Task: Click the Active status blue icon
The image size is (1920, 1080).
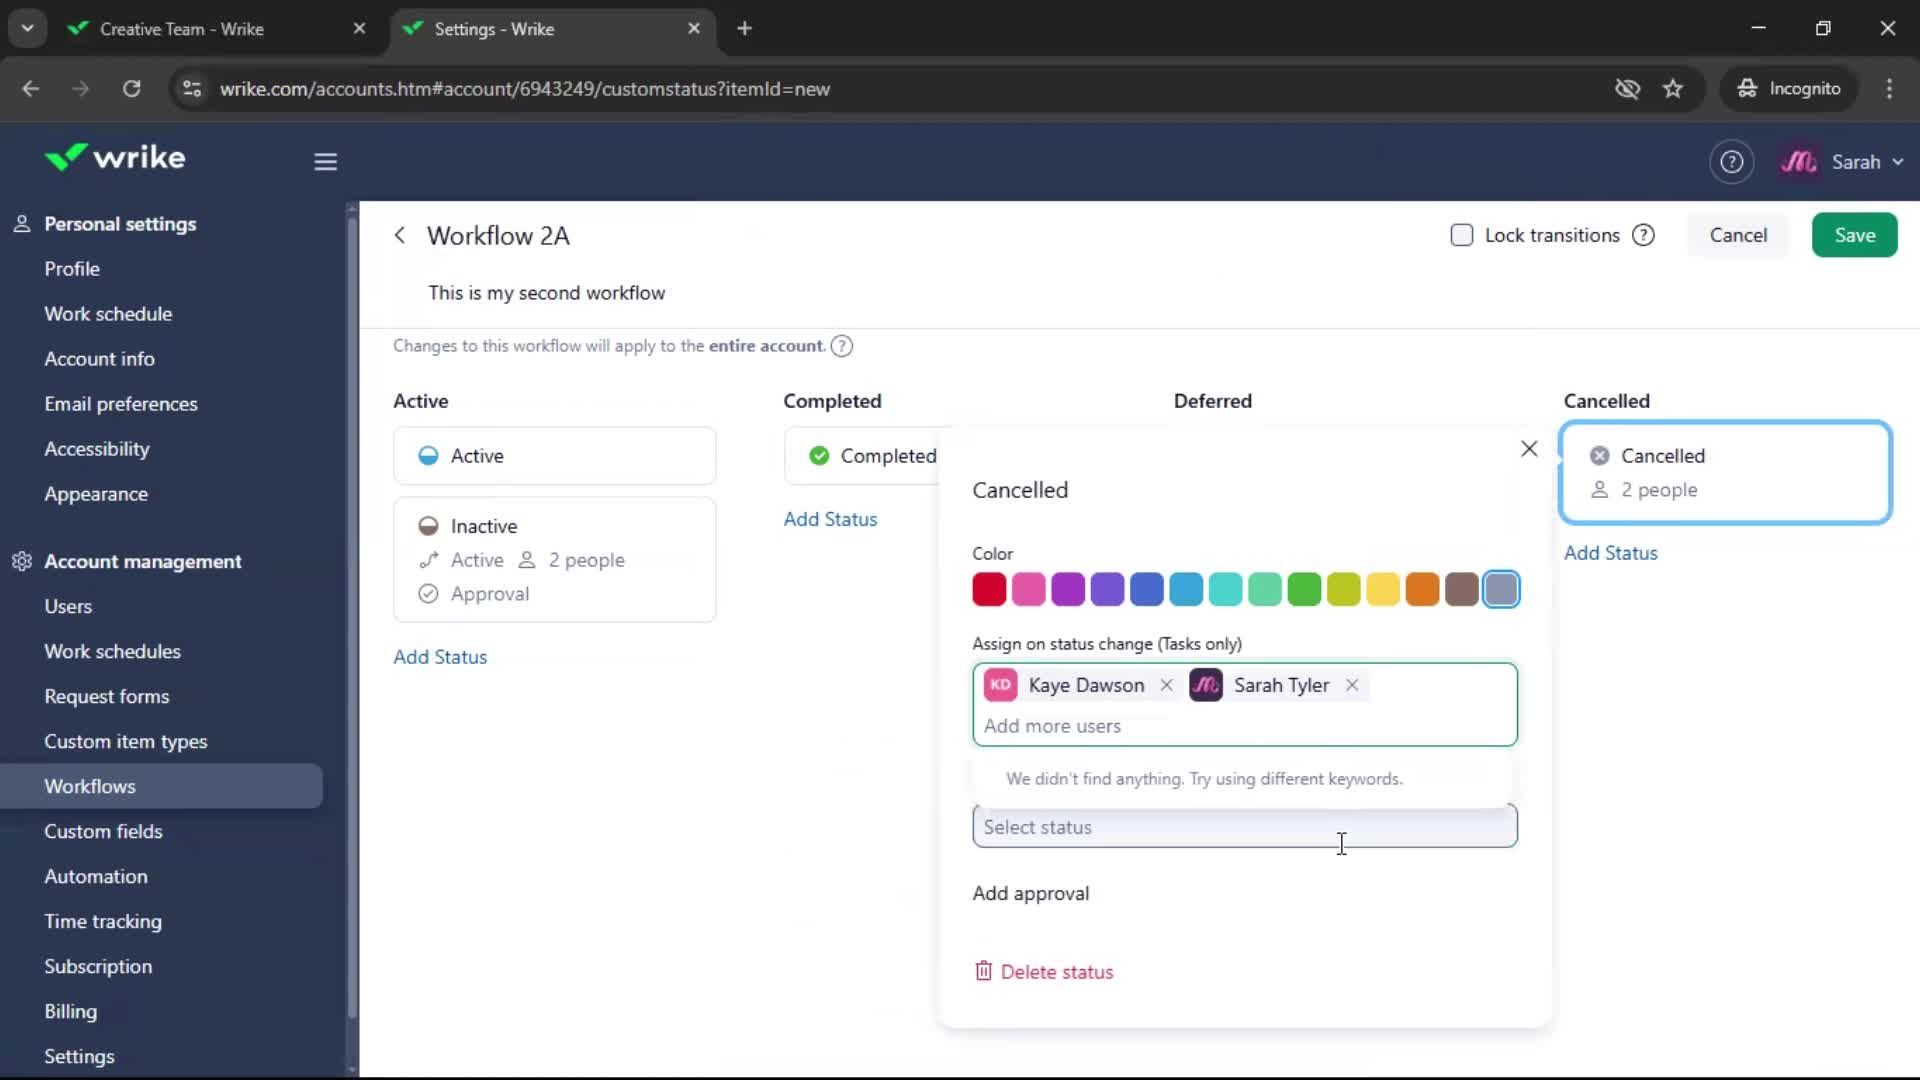Action: (x=428, y=456)
